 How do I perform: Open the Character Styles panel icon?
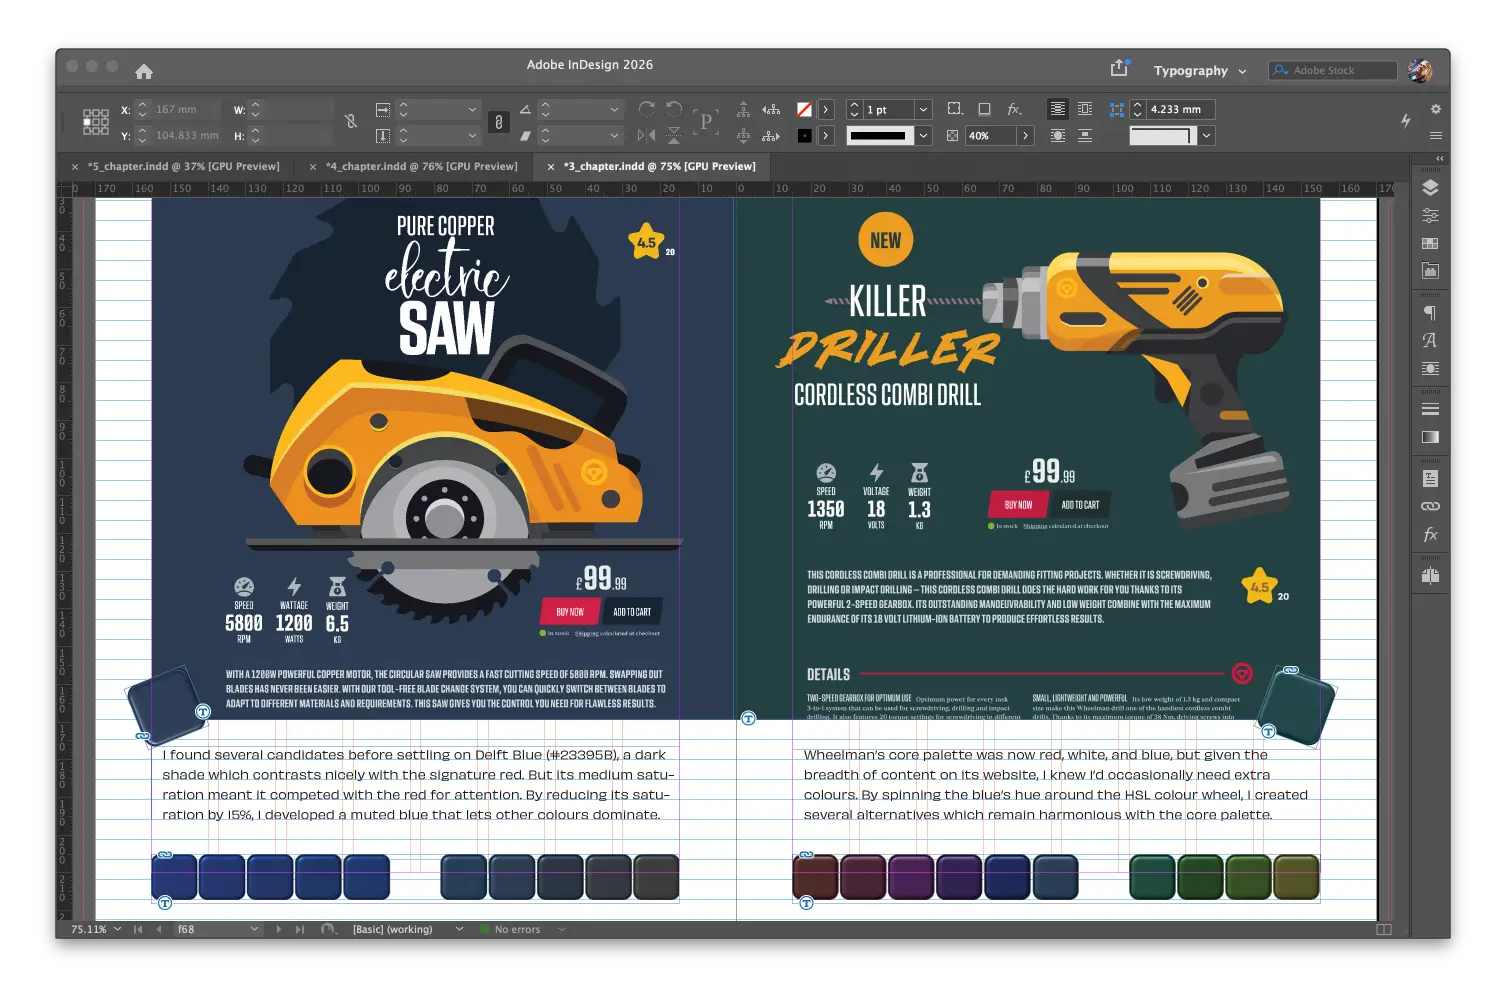tap(1430, 340)
